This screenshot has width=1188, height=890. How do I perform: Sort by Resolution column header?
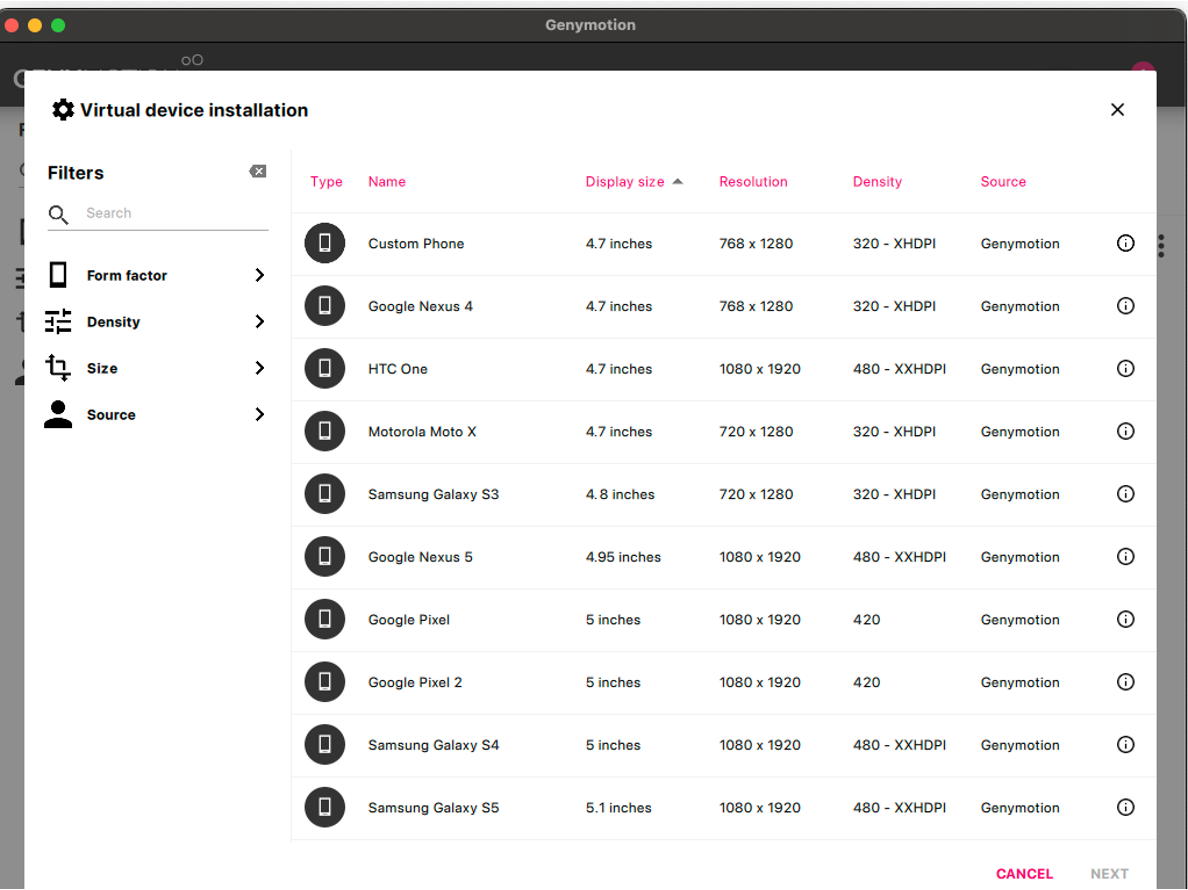753,182
